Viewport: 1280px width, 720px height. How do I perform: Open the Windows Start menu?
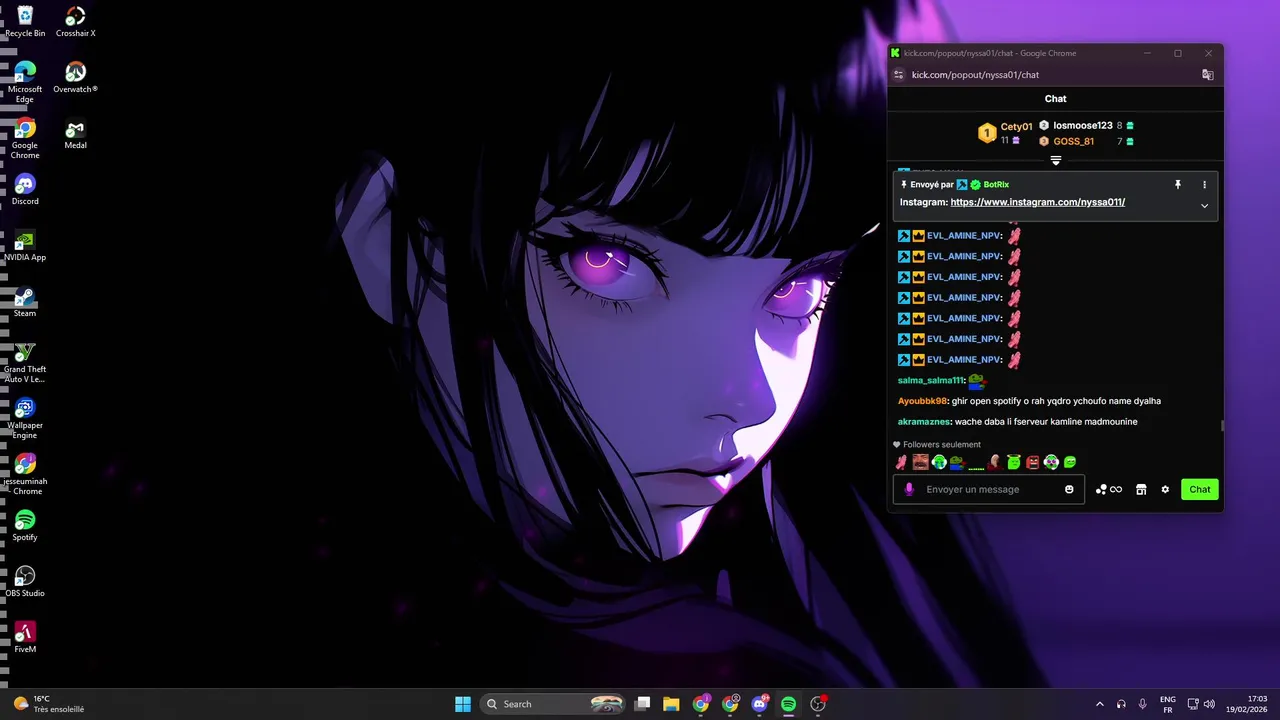click(463, 704)
